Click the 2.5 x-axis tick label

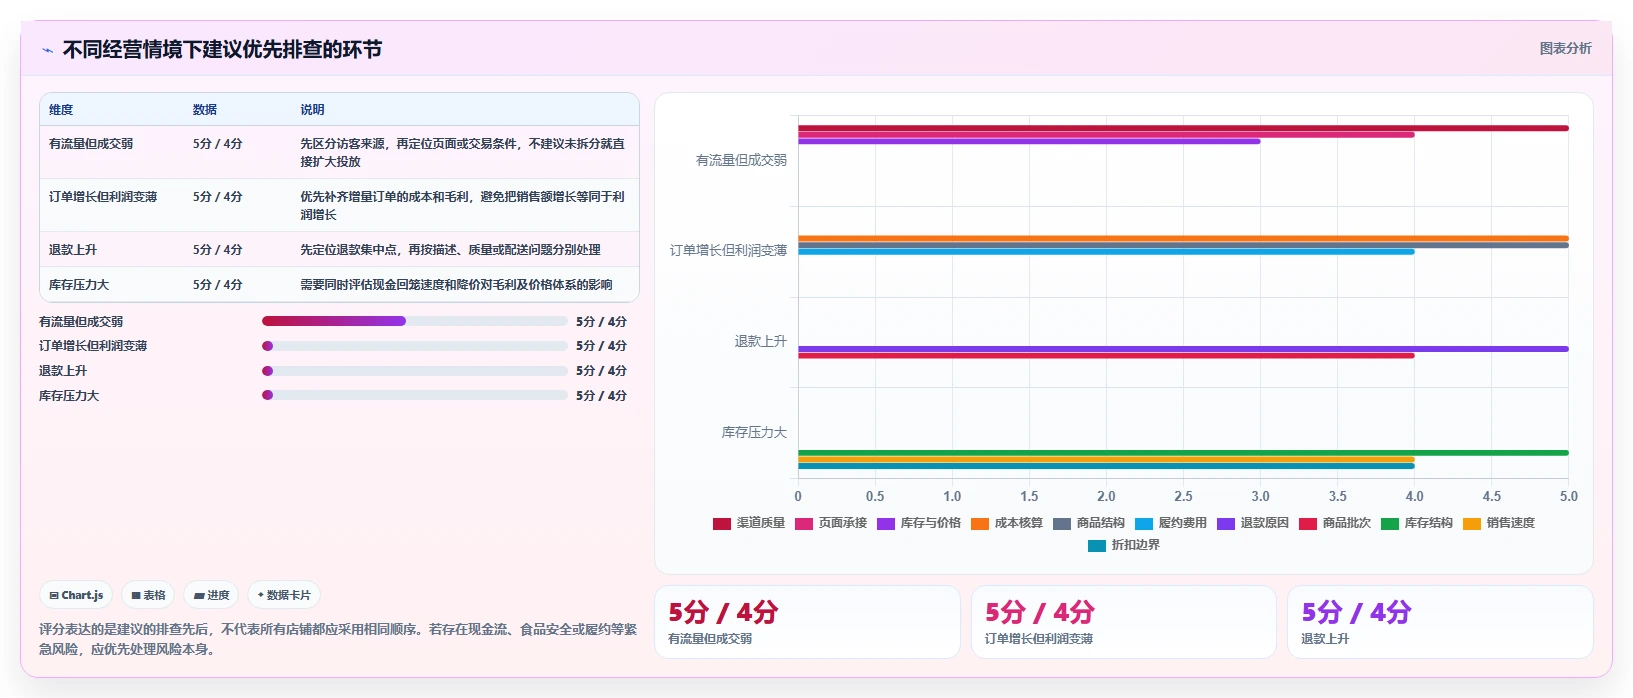[x=1183, y=496]
